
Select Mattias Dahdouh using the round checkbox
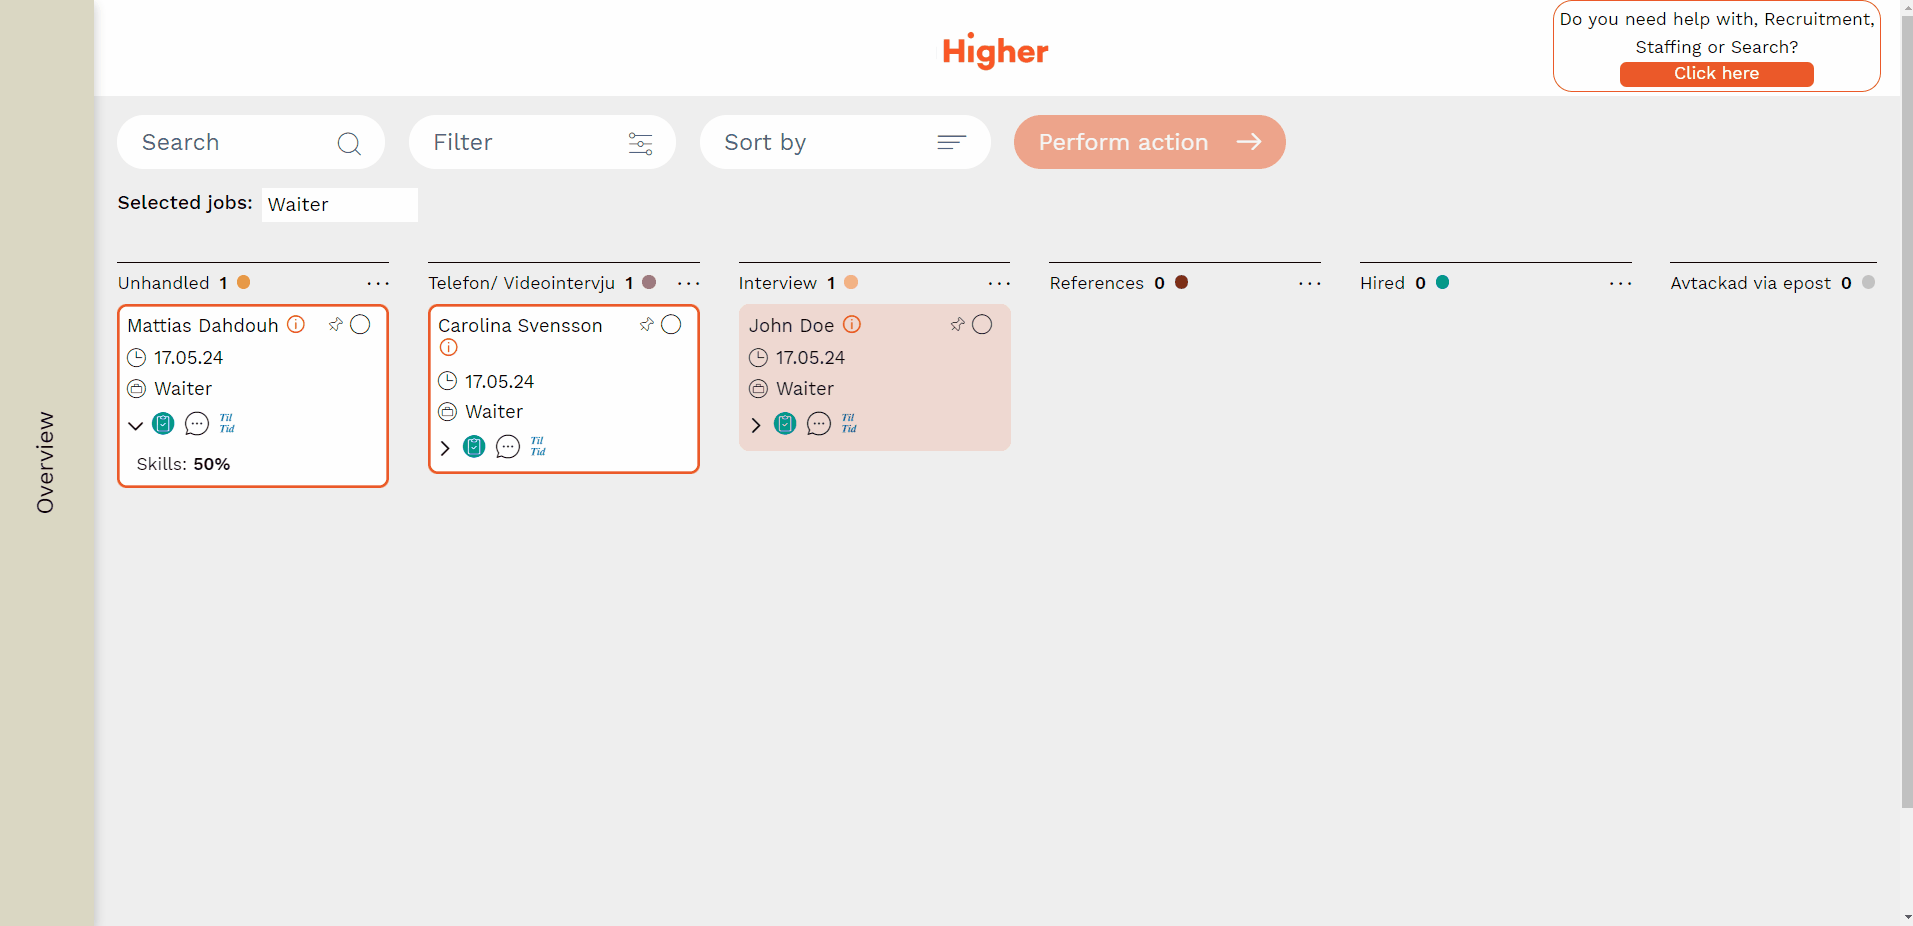[361, 324]
